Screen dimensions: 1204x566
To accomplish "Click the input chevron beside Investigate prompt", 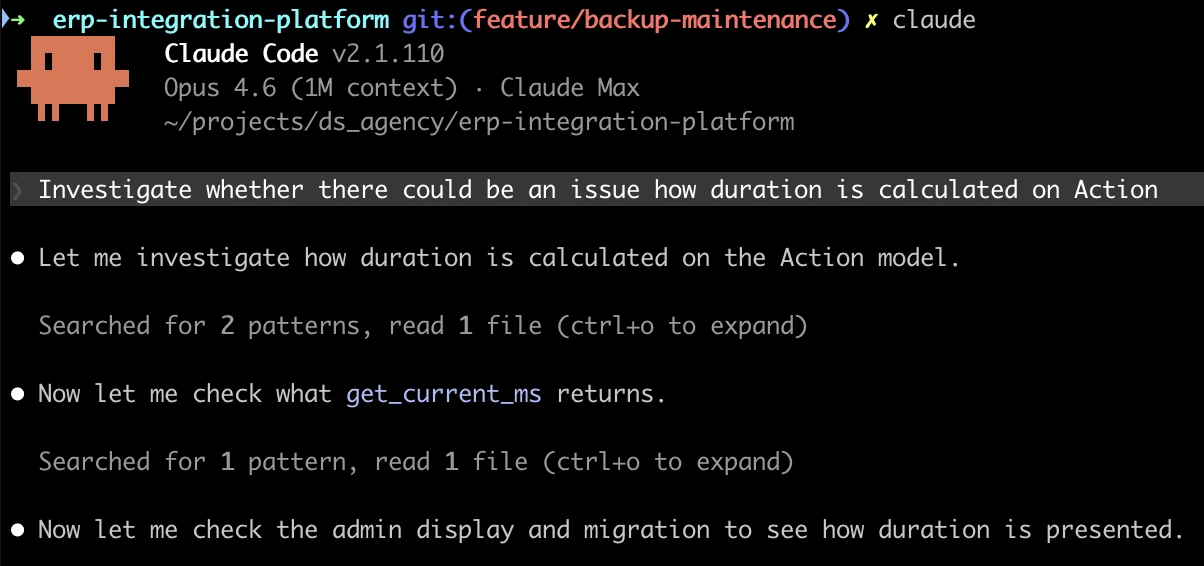I will 17,190.
